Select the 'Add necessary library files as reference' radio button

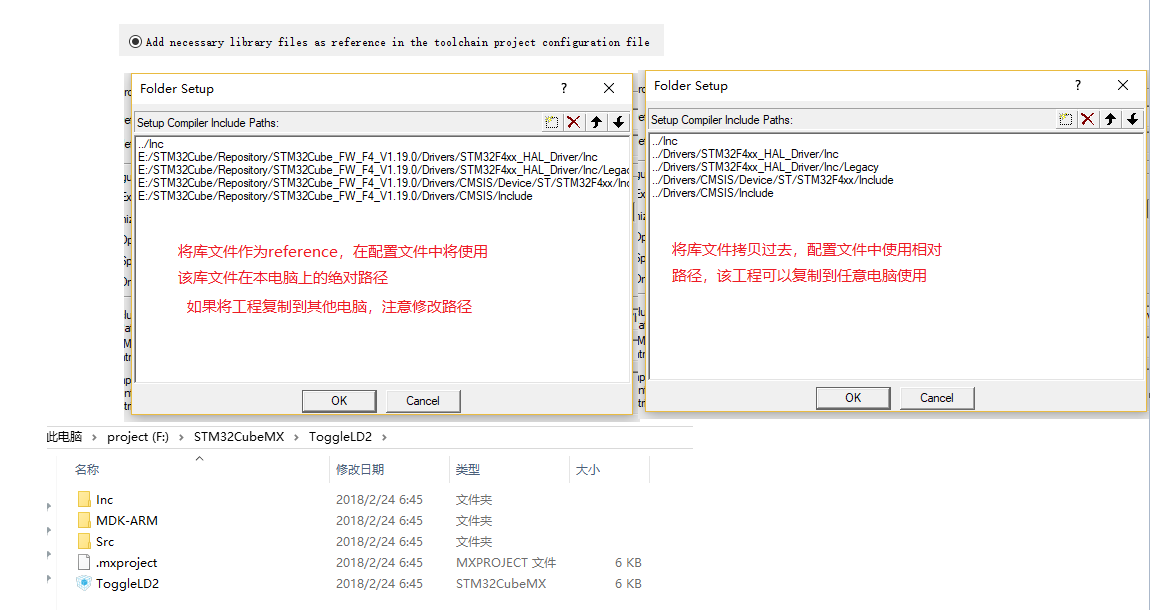point(135,42)
